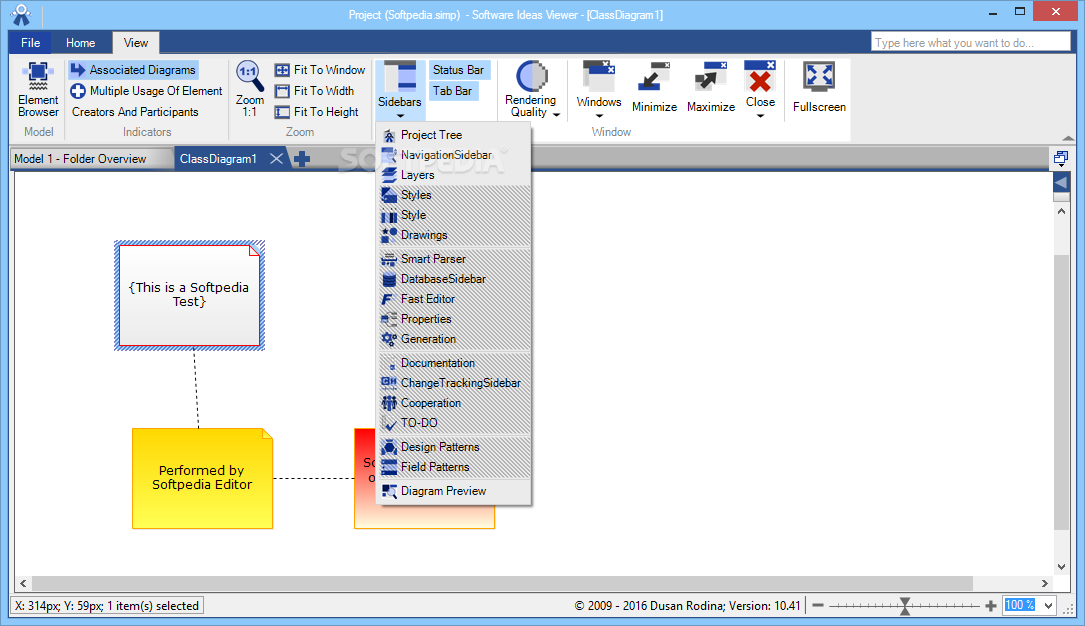The width and height of the screenshot is (1085, 626).
Task: Open the Rendering Quality options
Action: point(531,90)
